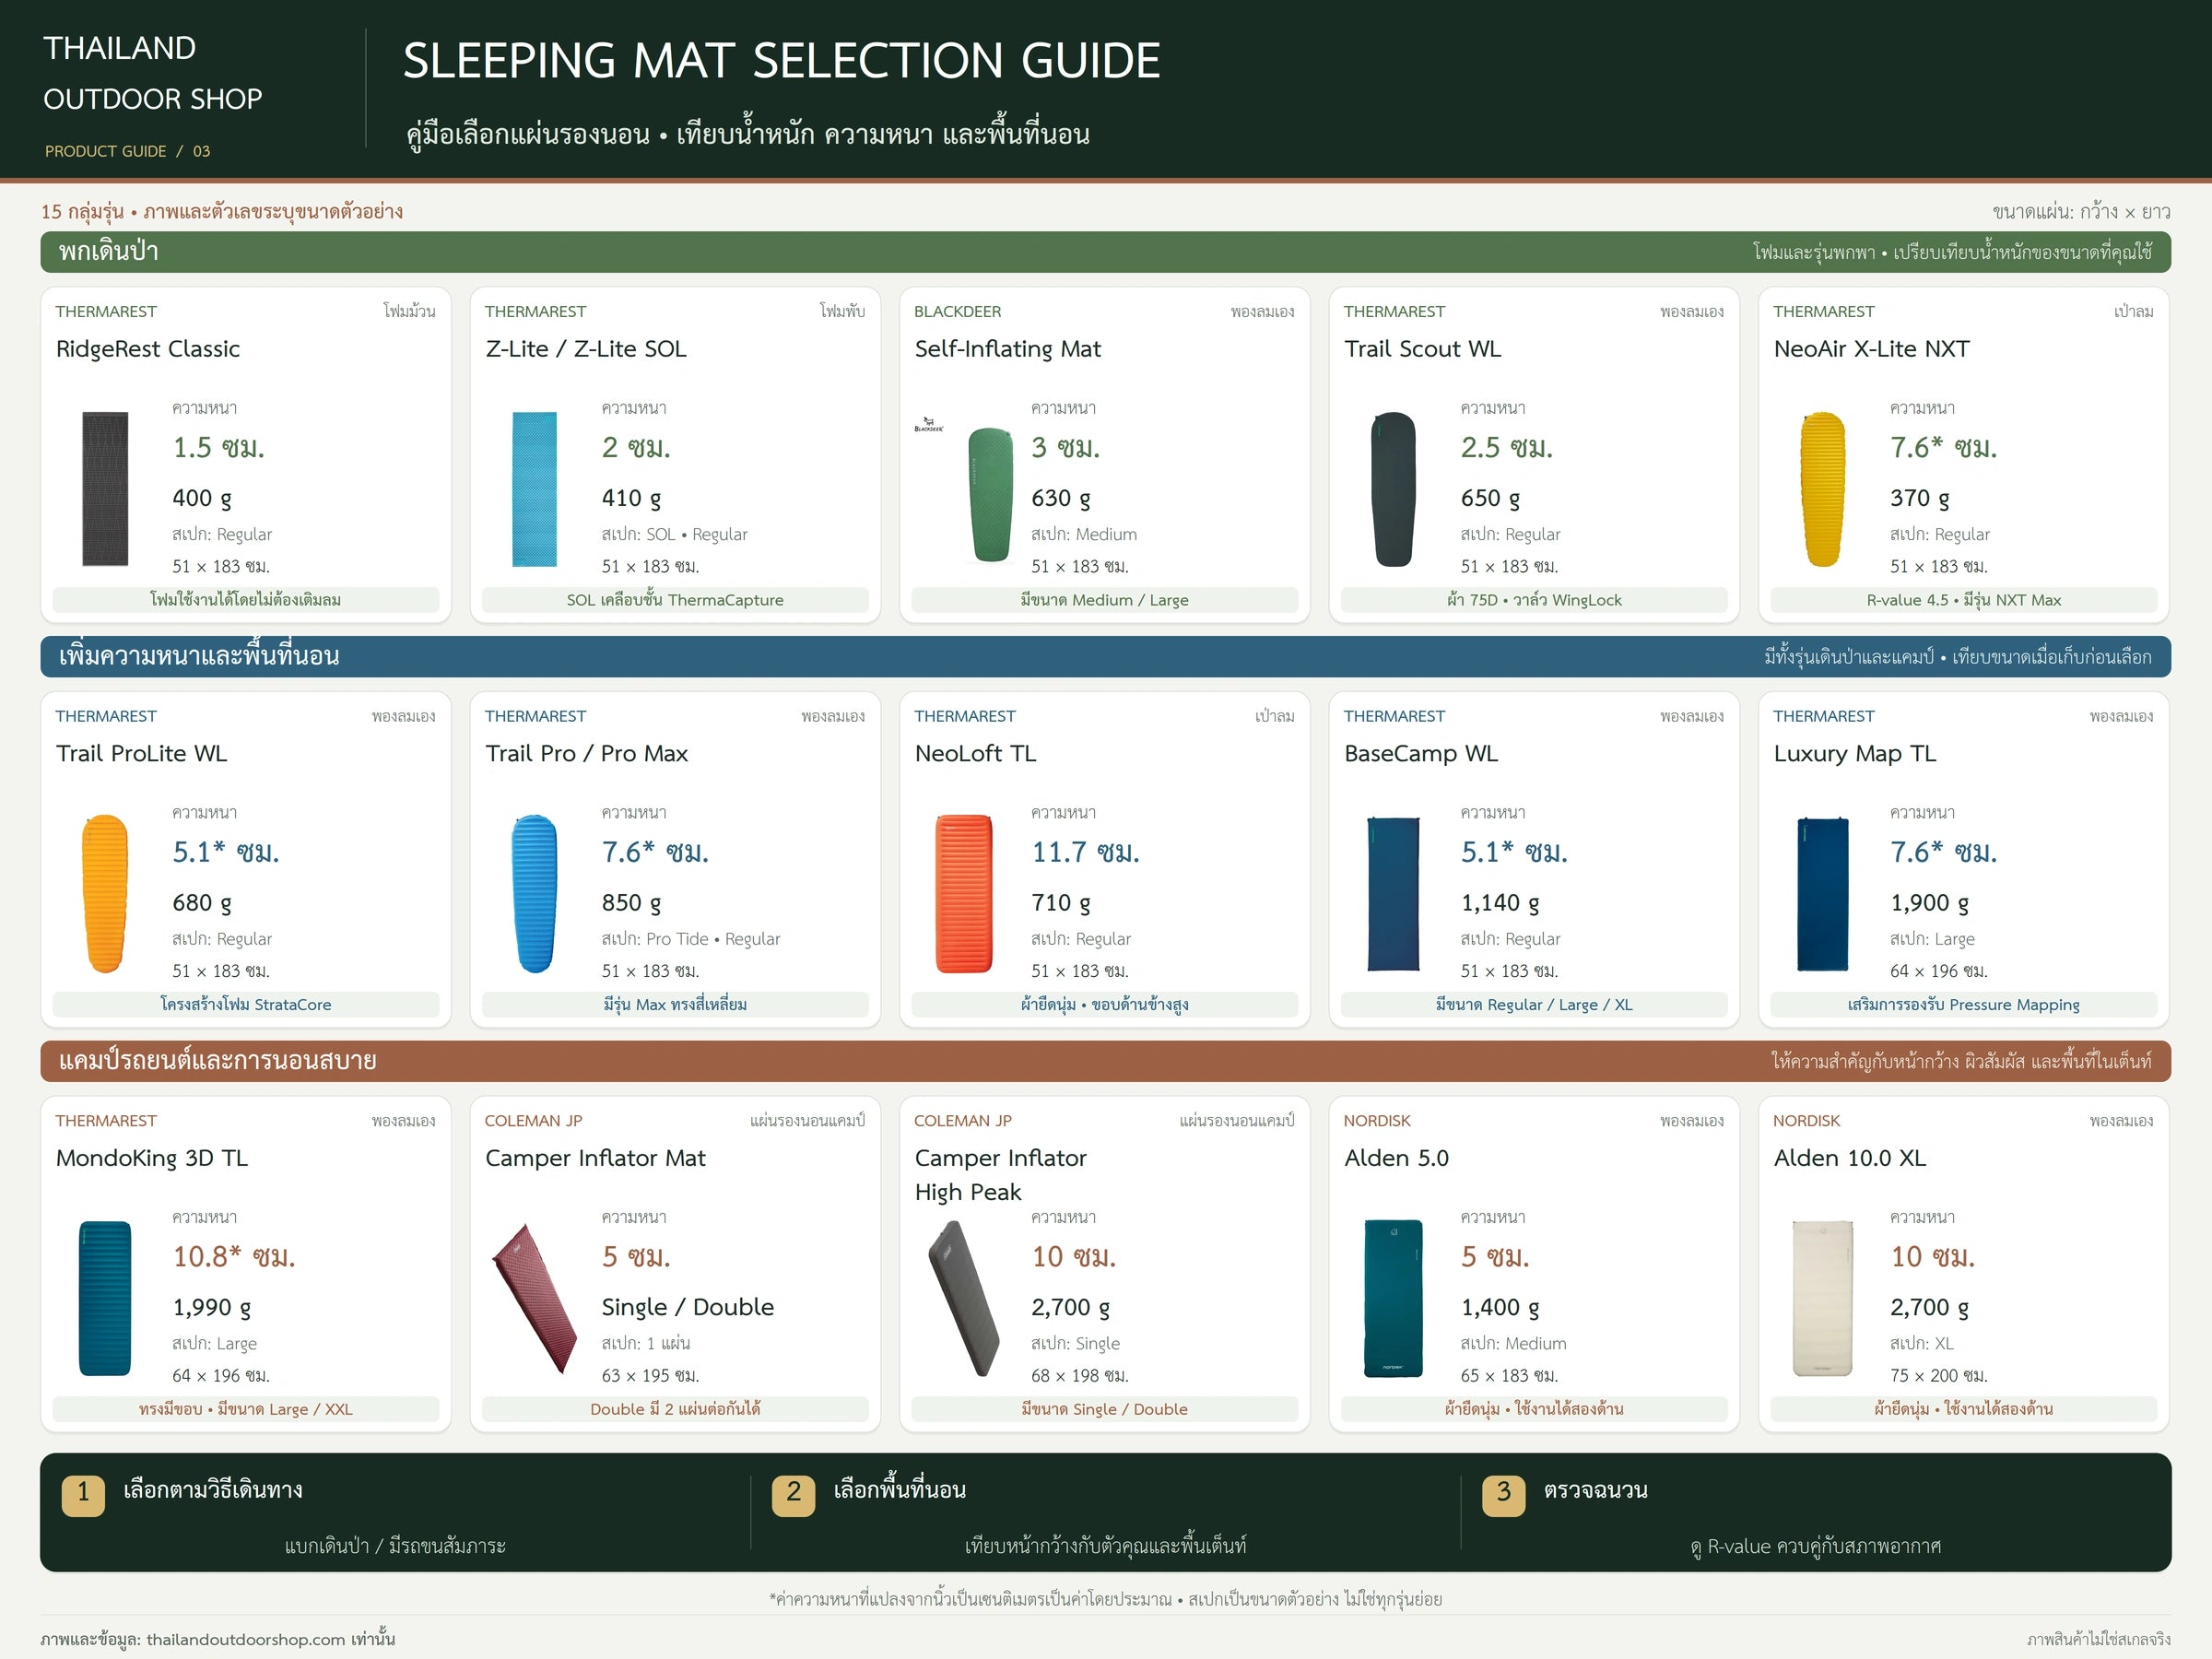
Task: Click the "BaseCamp WL" product name
Action: [1421, 753]
